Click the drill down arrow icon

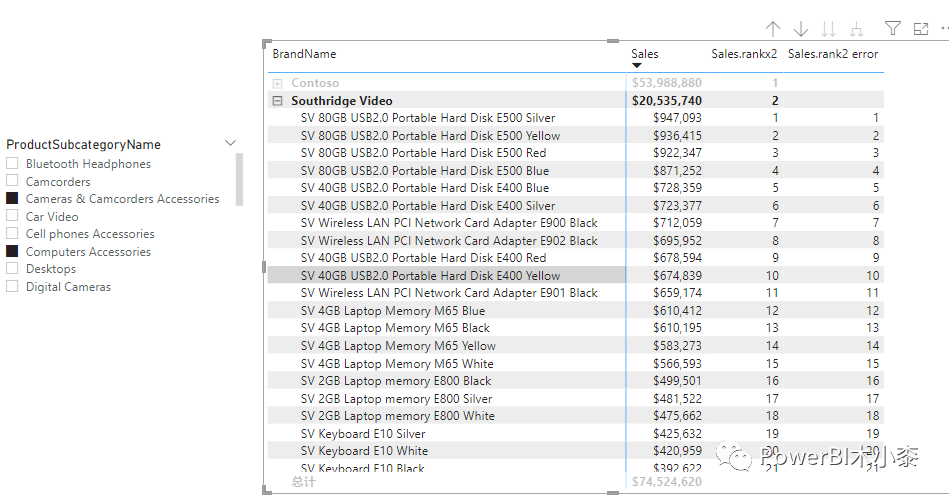801,28
